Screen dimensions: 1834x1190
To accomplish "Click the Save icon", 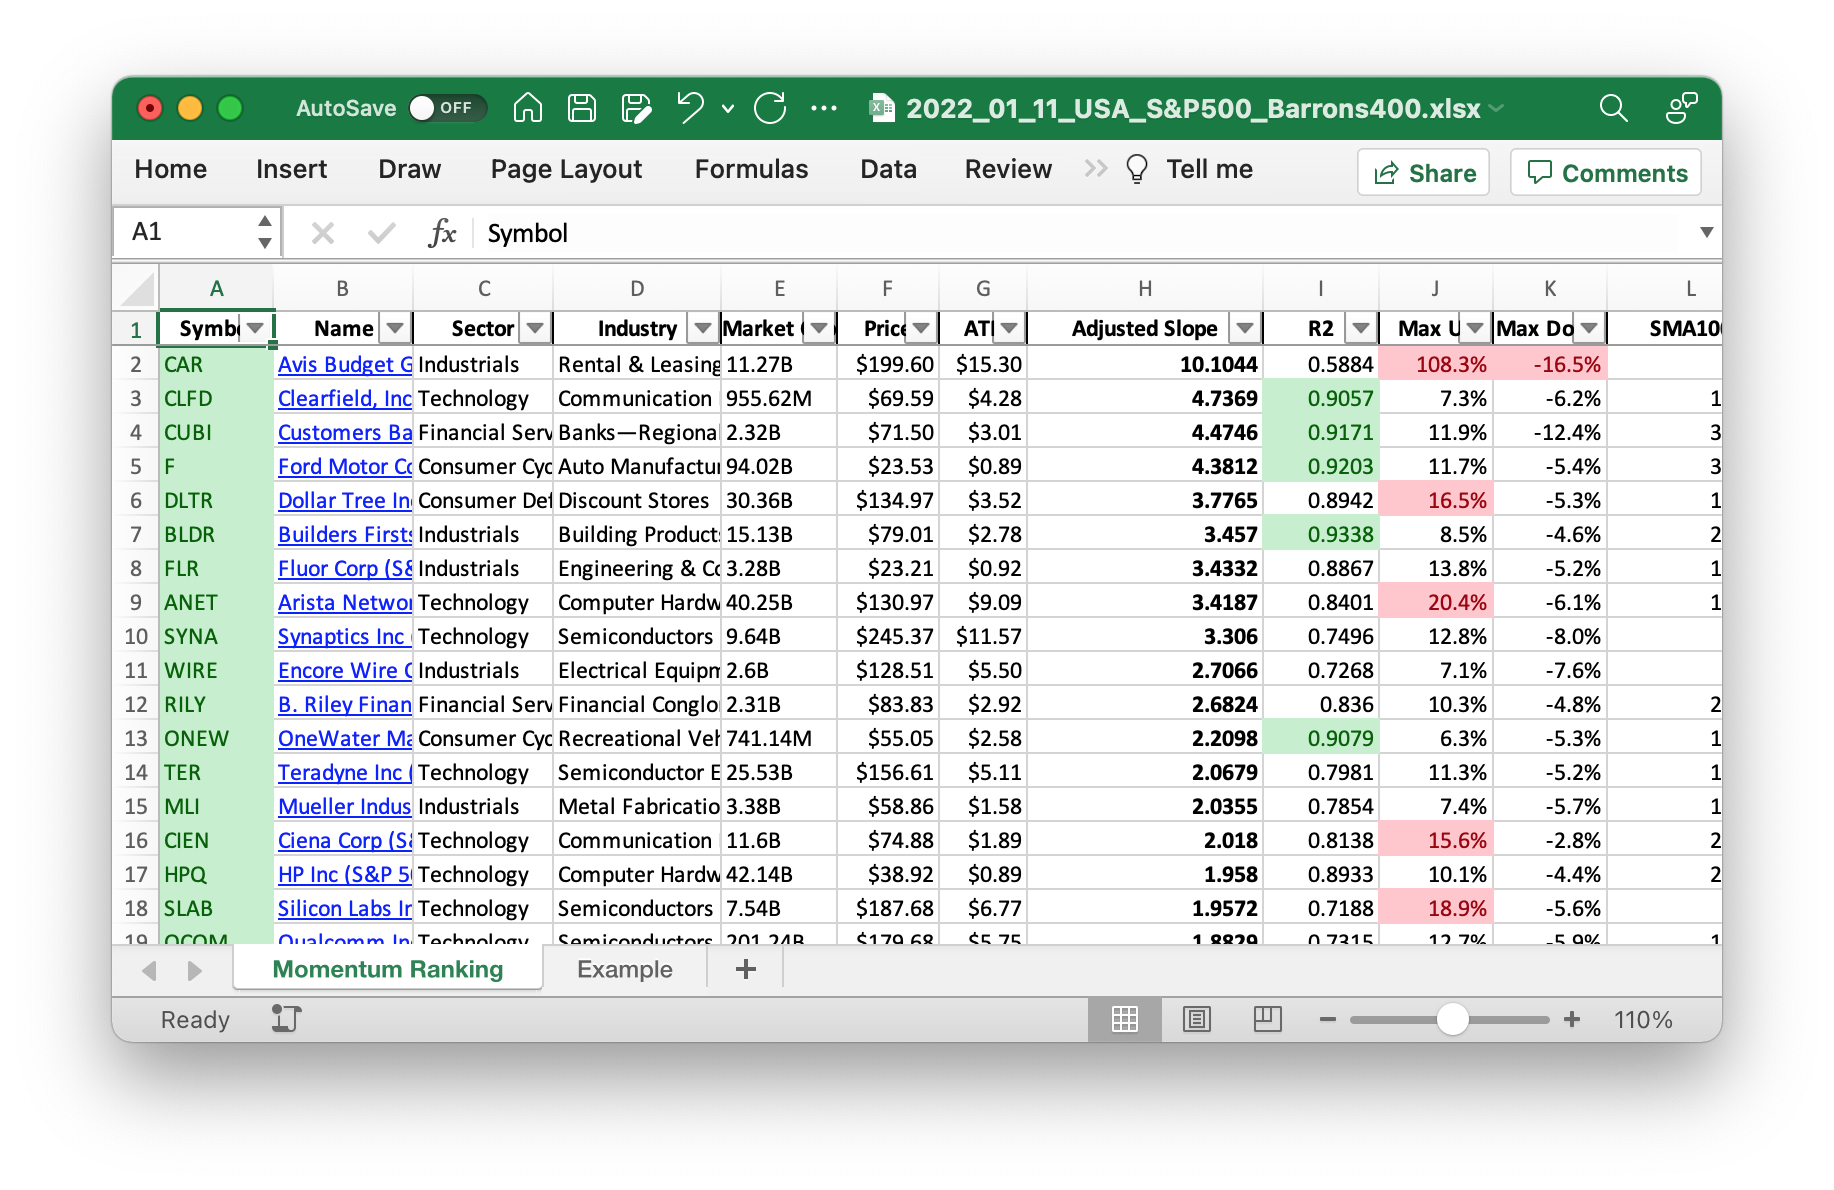I will pyautogui.click(x=581, y=108).
